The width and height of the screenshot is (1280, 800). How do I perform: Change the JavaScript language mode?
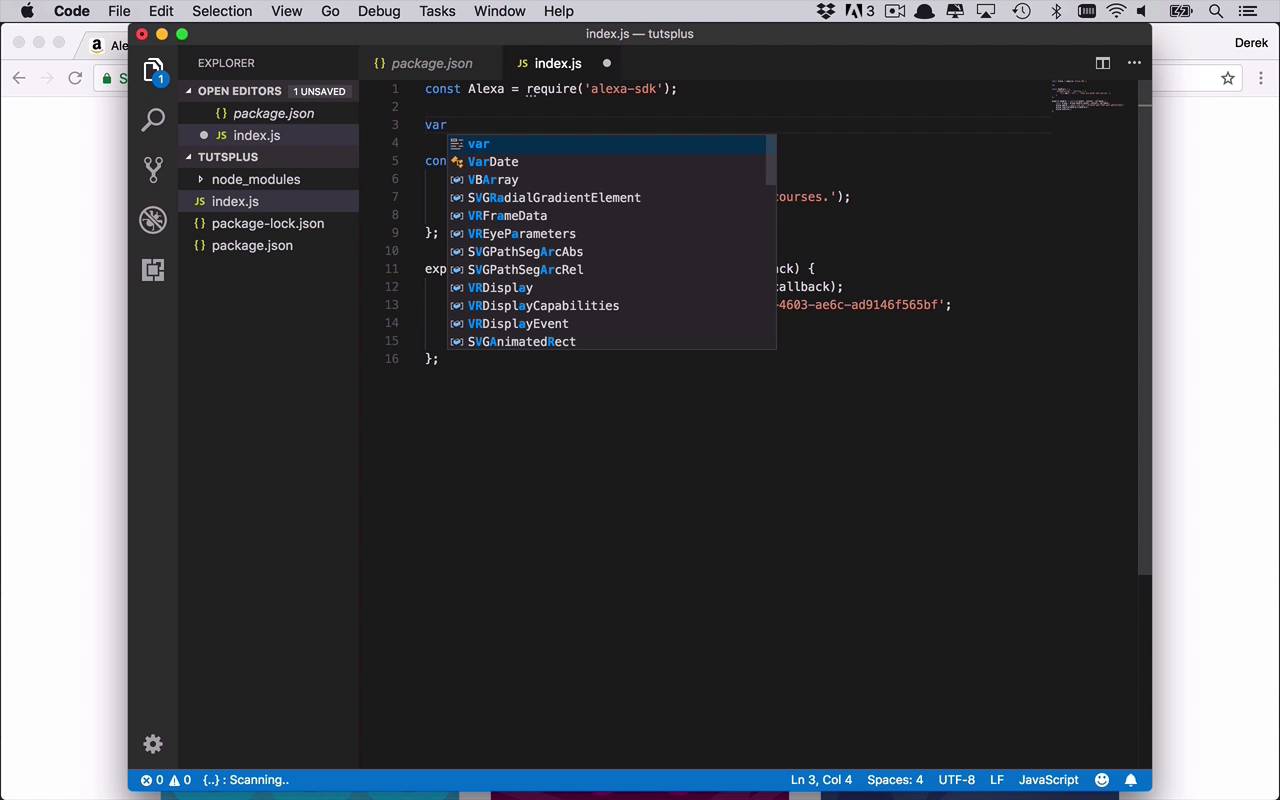[1048, 780]
